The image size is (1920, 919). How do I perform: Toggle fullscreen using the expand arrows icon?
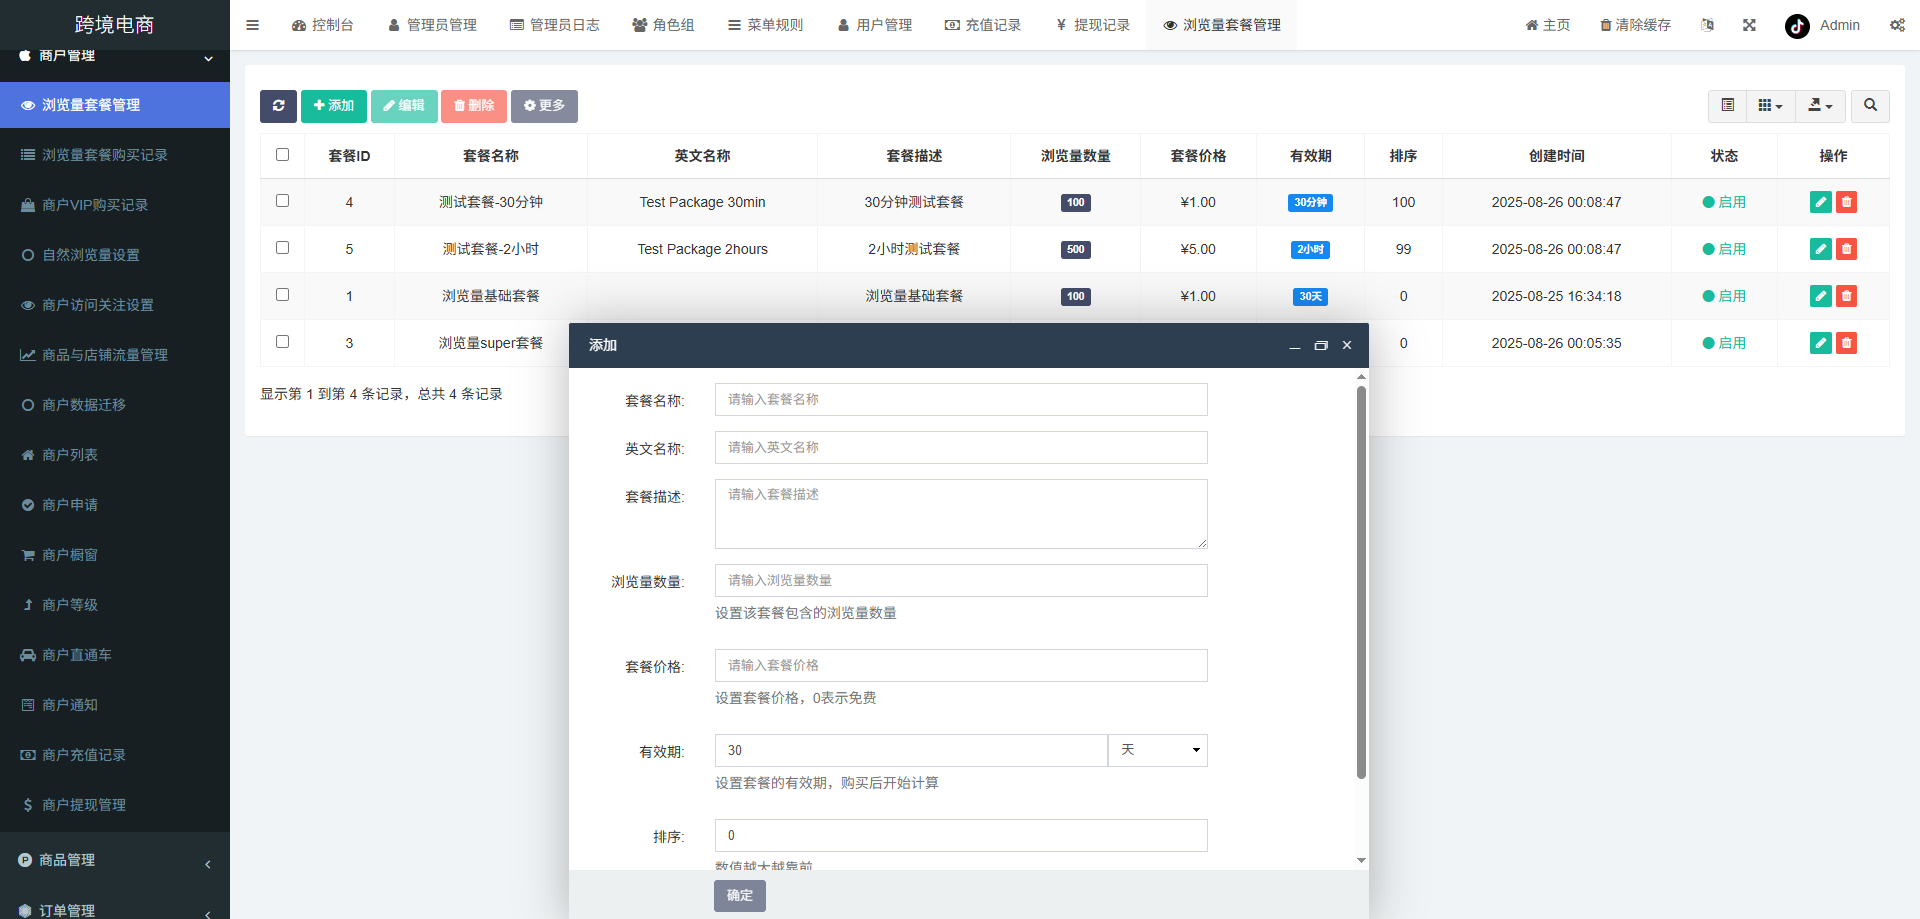point(1748,24)
